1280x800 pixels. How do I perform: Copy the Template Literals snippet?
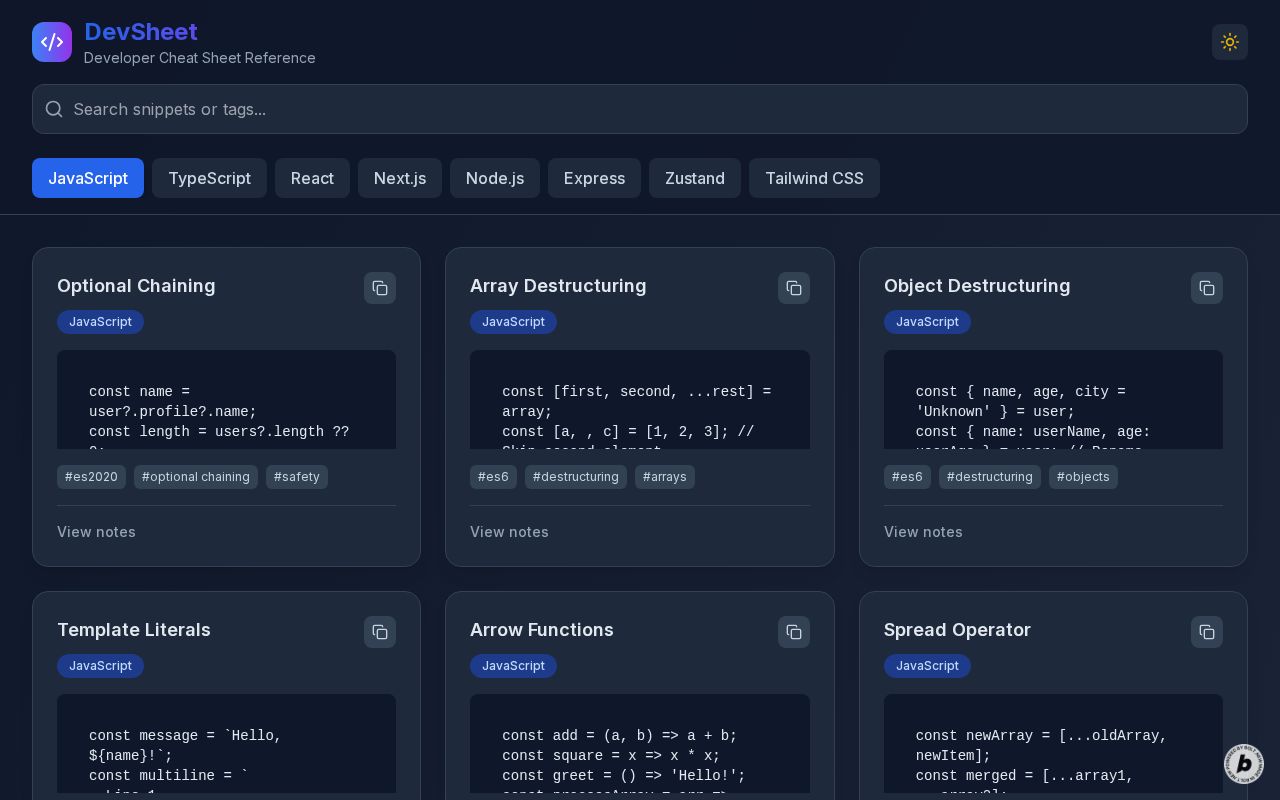380,632
